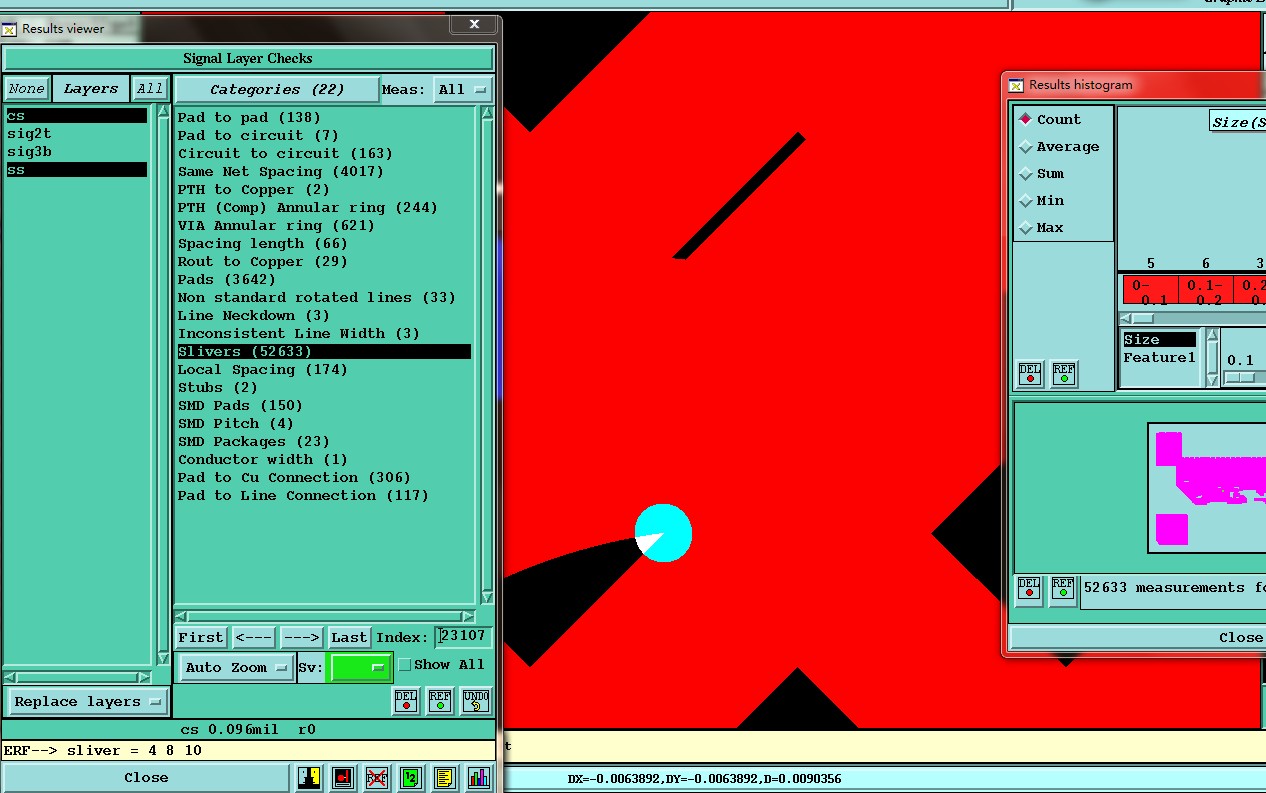Screen dimensions: 1266x793
Task: Close the Results viewer with Close button
Action: (x=146, y=777)
